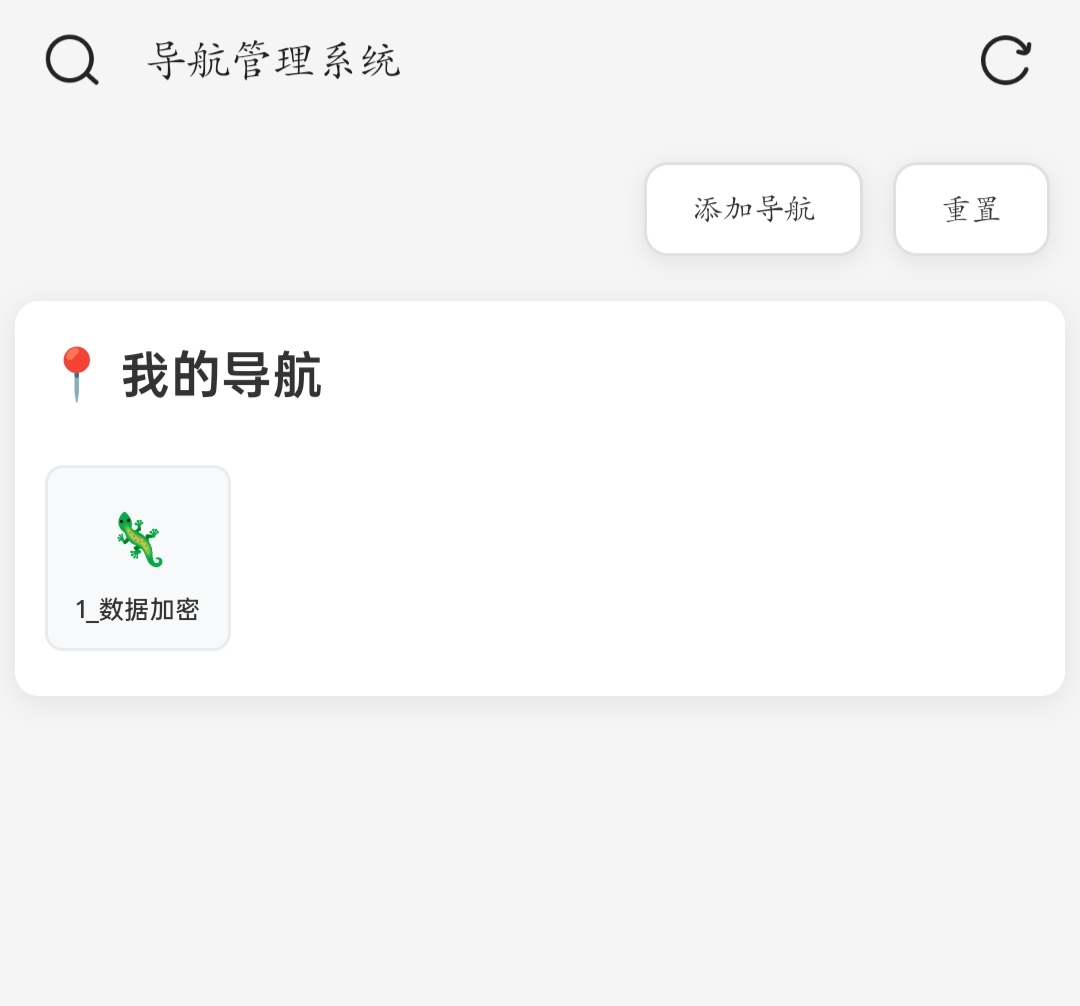Click the red pushpin emoji

coord(76,374)
